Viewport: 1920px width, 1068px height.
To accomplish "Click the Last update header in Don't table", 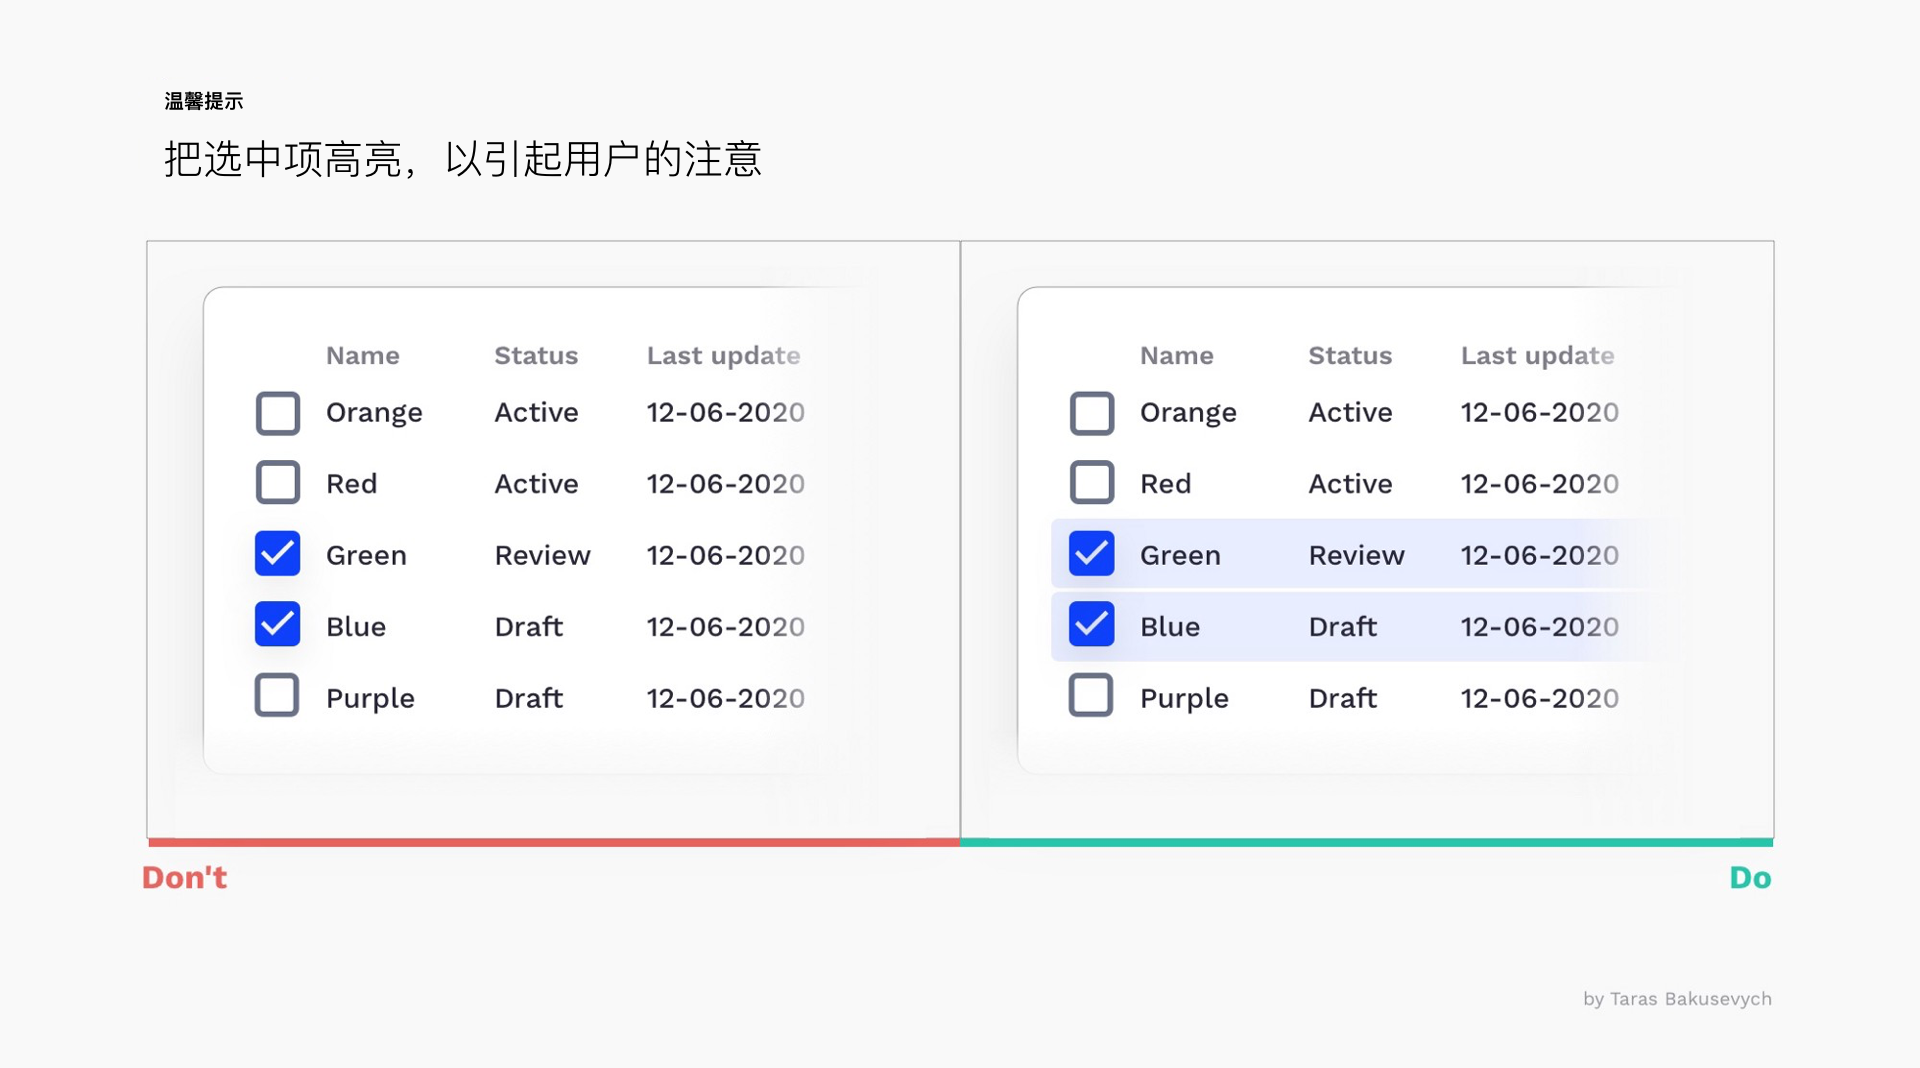I will click(x=724, y=356).
